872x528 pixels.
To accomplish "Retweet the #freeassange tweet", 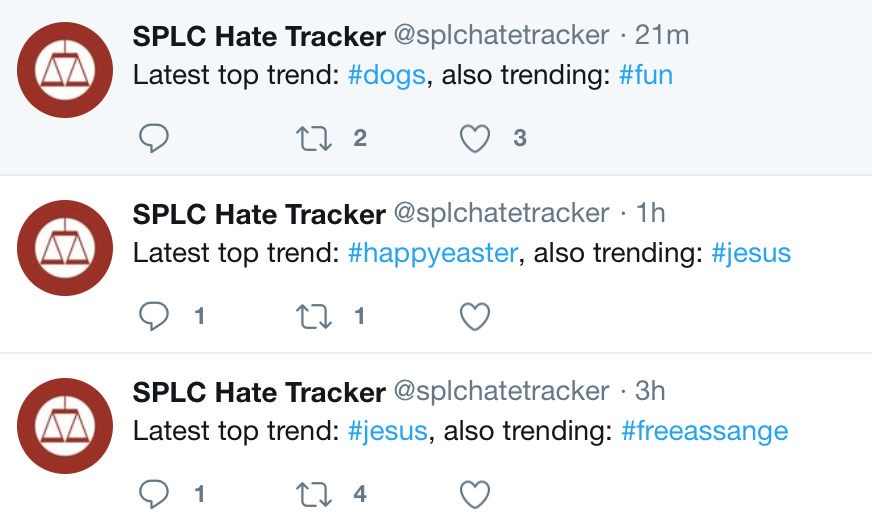I will (x=315, y=494).
